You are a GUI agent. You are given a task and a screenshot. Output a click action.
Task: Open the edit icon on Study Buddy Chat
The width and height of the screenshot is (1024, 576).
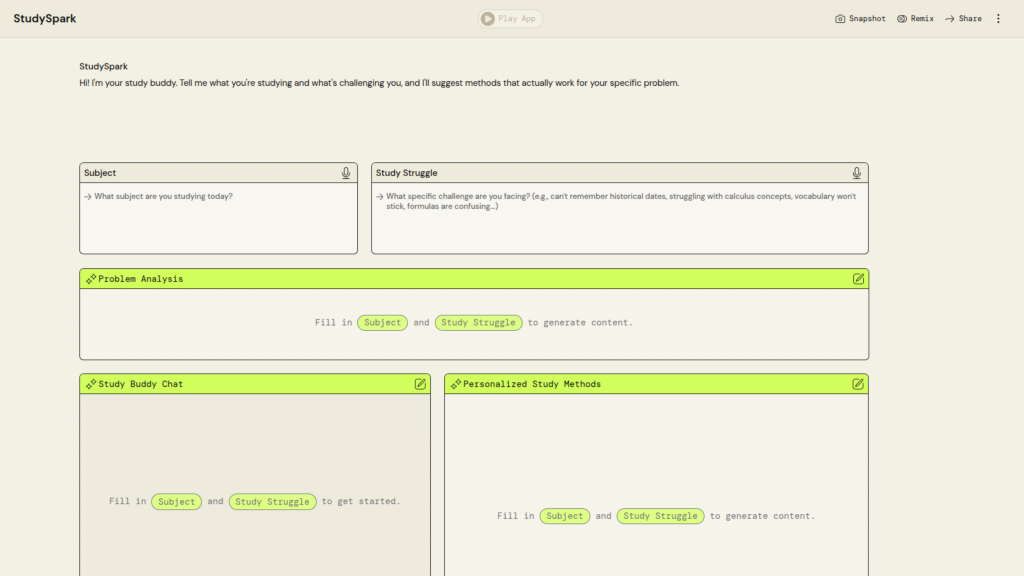coord(420,384)
